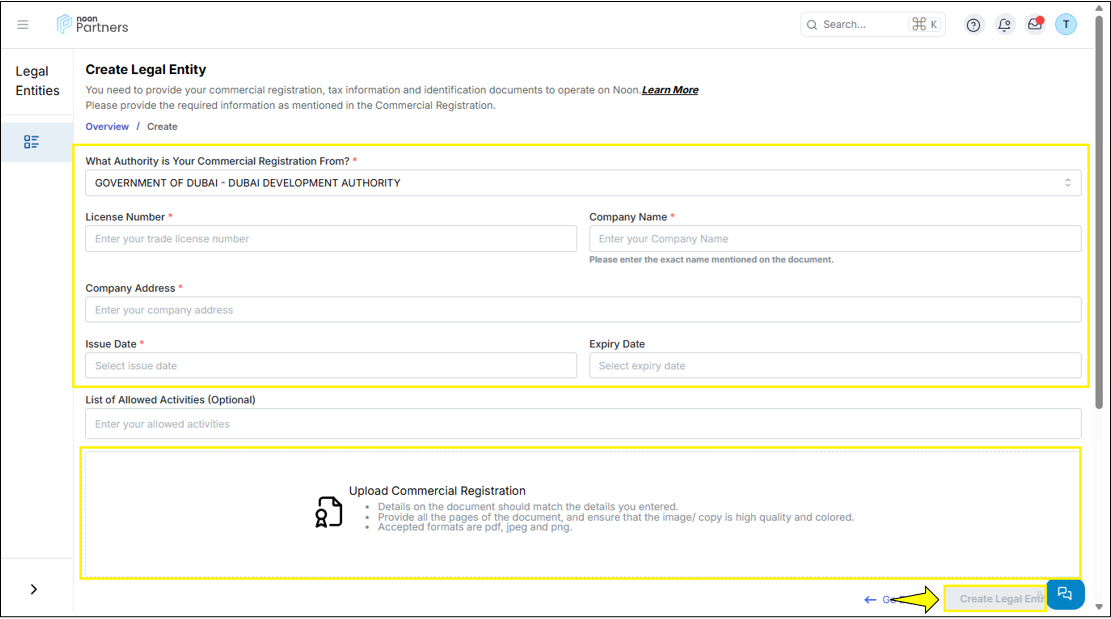Viewport: 1111px width, 619px height.
Task: Open the inbox messages icon
Action: pyautogui.click(x=1035, y=25)
